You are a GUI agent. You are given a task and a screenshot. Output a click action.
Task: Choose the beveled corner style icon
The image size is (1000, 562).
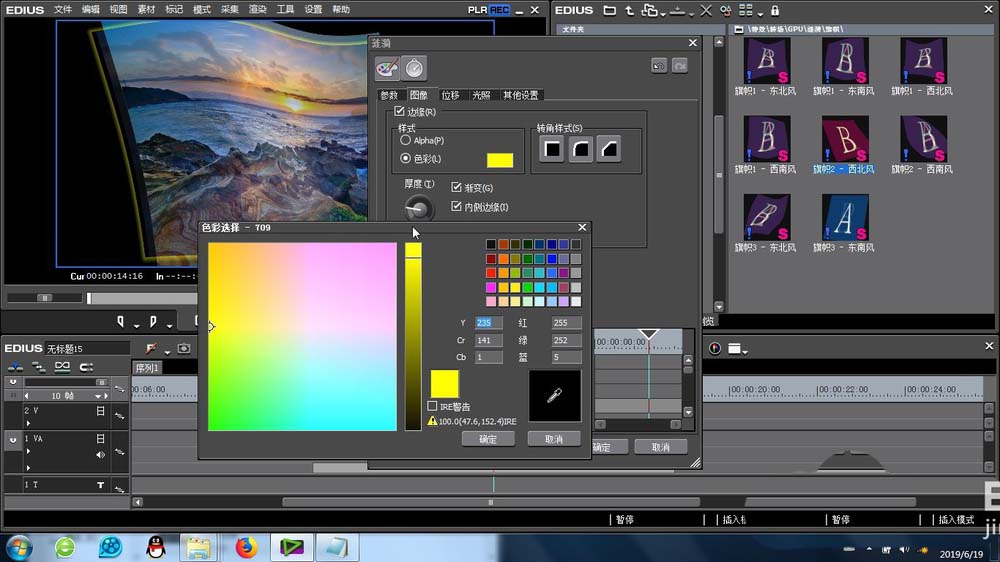point(608,150)
